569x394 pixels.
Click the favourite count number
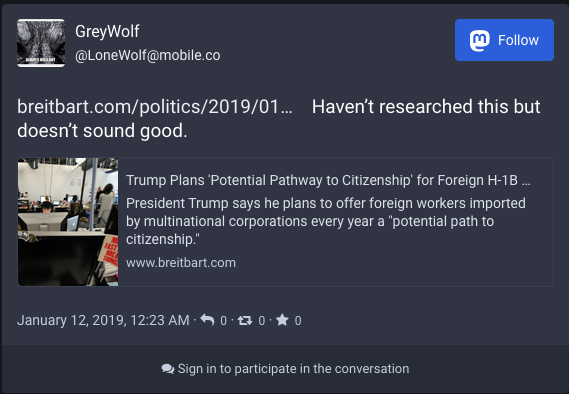point(298,320)
